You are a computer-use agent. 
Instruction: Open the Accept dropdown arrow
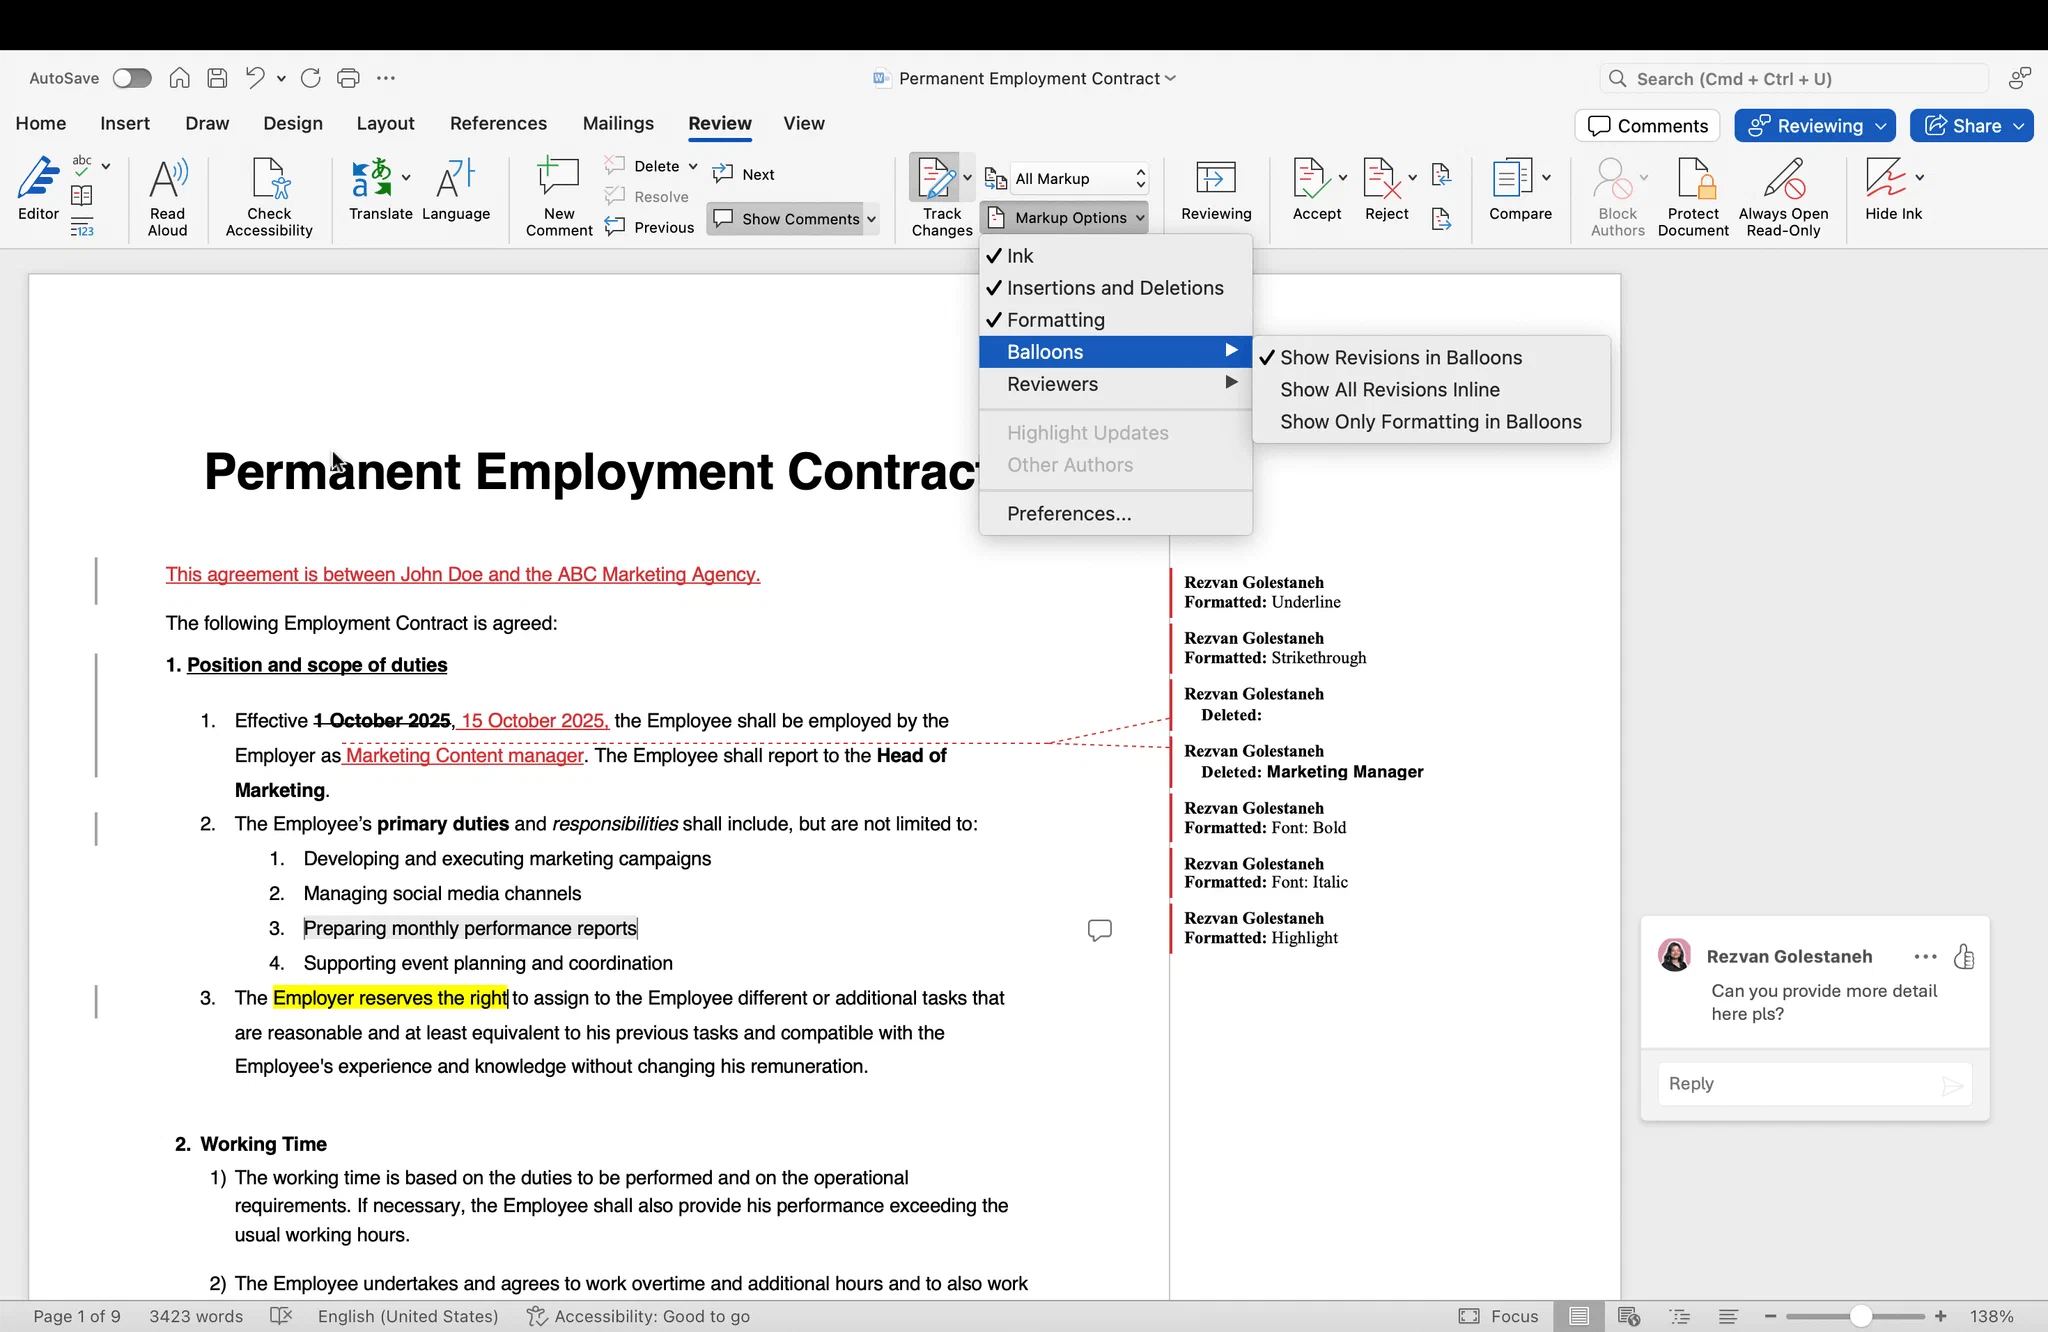pos(1343,177)
